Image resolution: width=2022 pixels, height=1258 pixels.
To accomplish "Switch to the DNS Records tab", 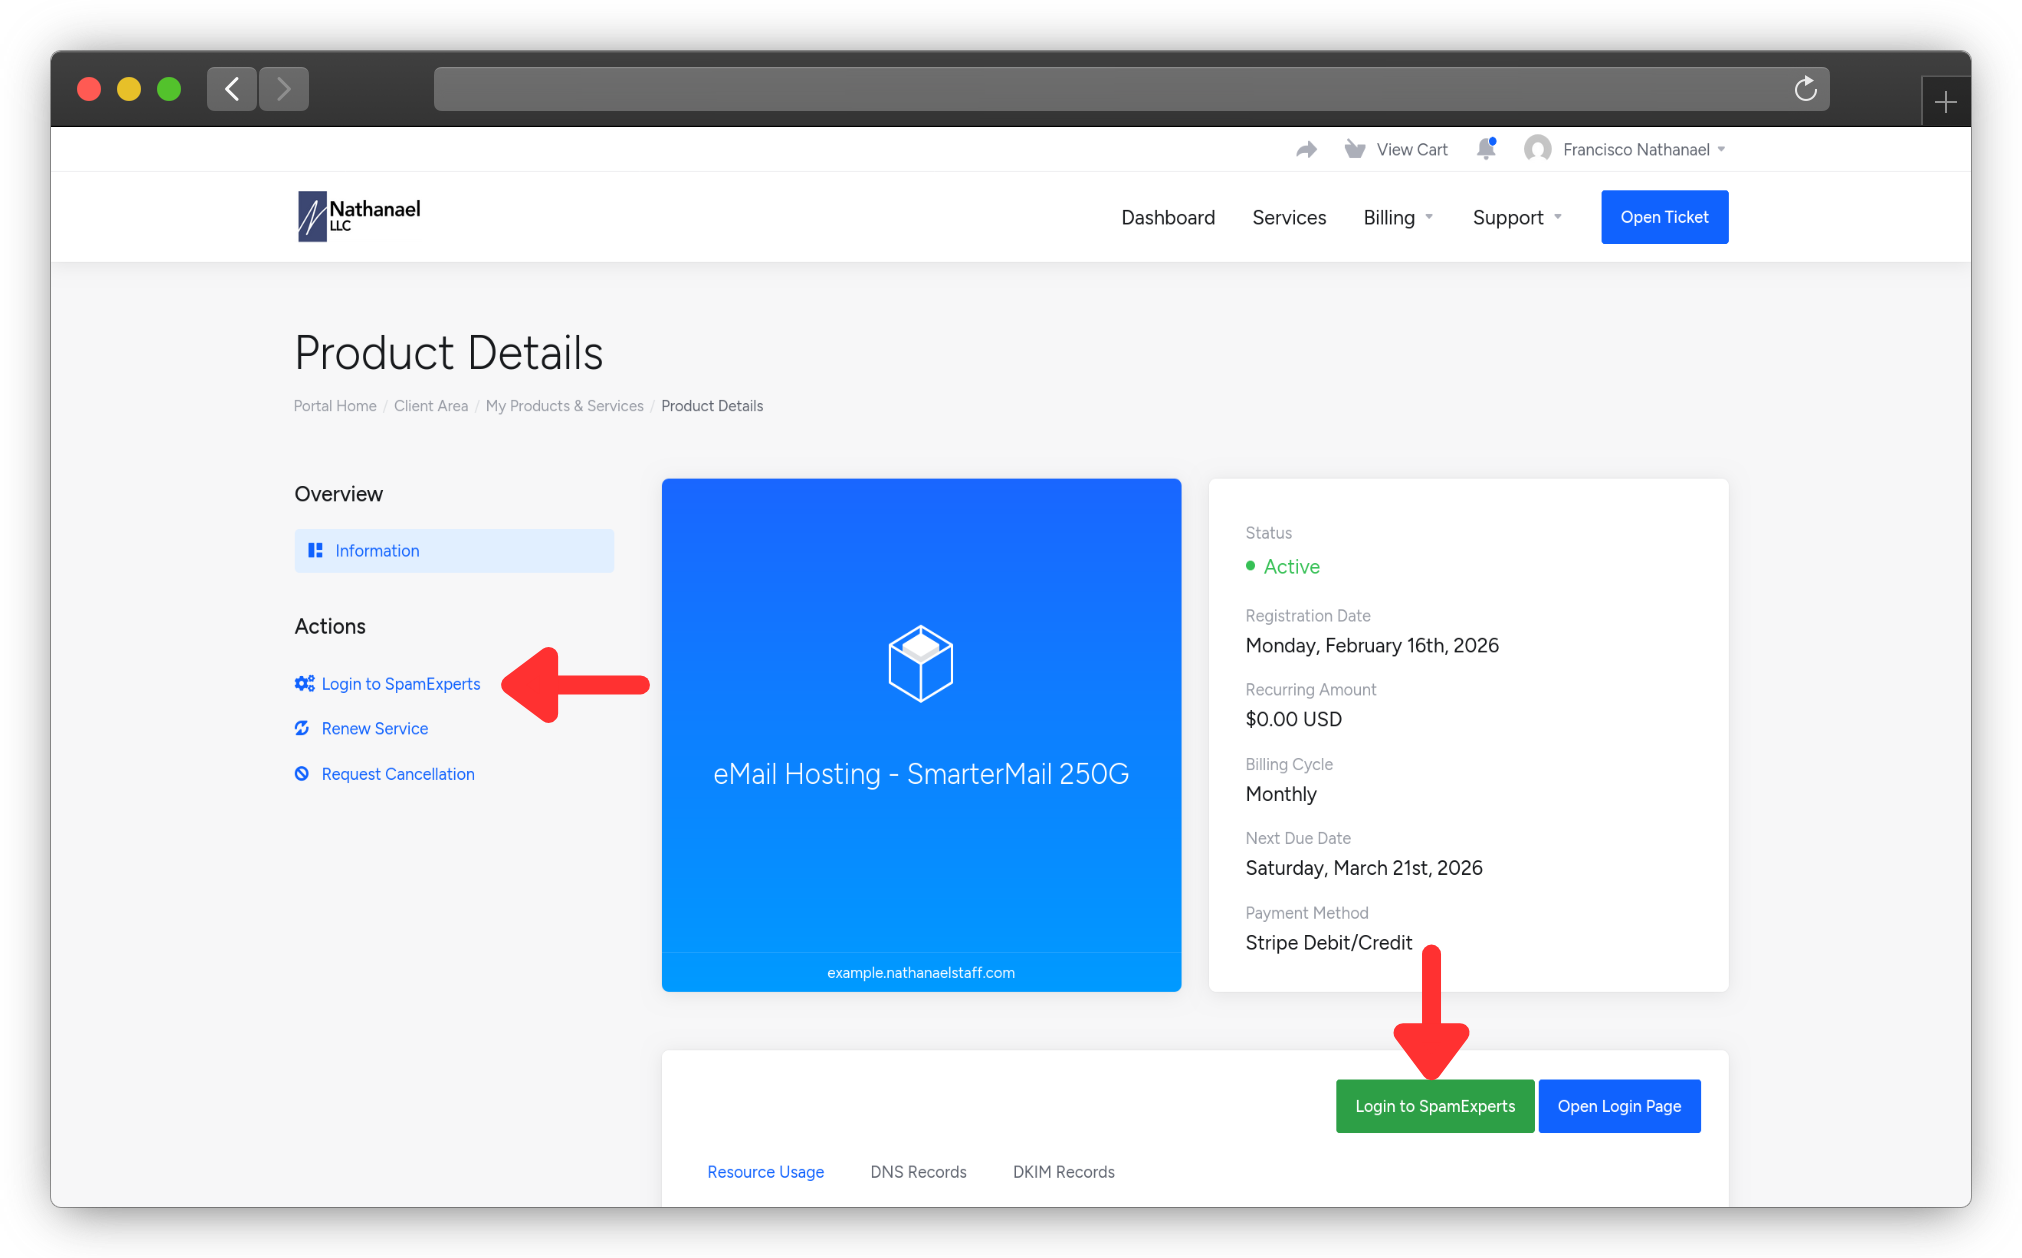I will tap(918, 1172).
